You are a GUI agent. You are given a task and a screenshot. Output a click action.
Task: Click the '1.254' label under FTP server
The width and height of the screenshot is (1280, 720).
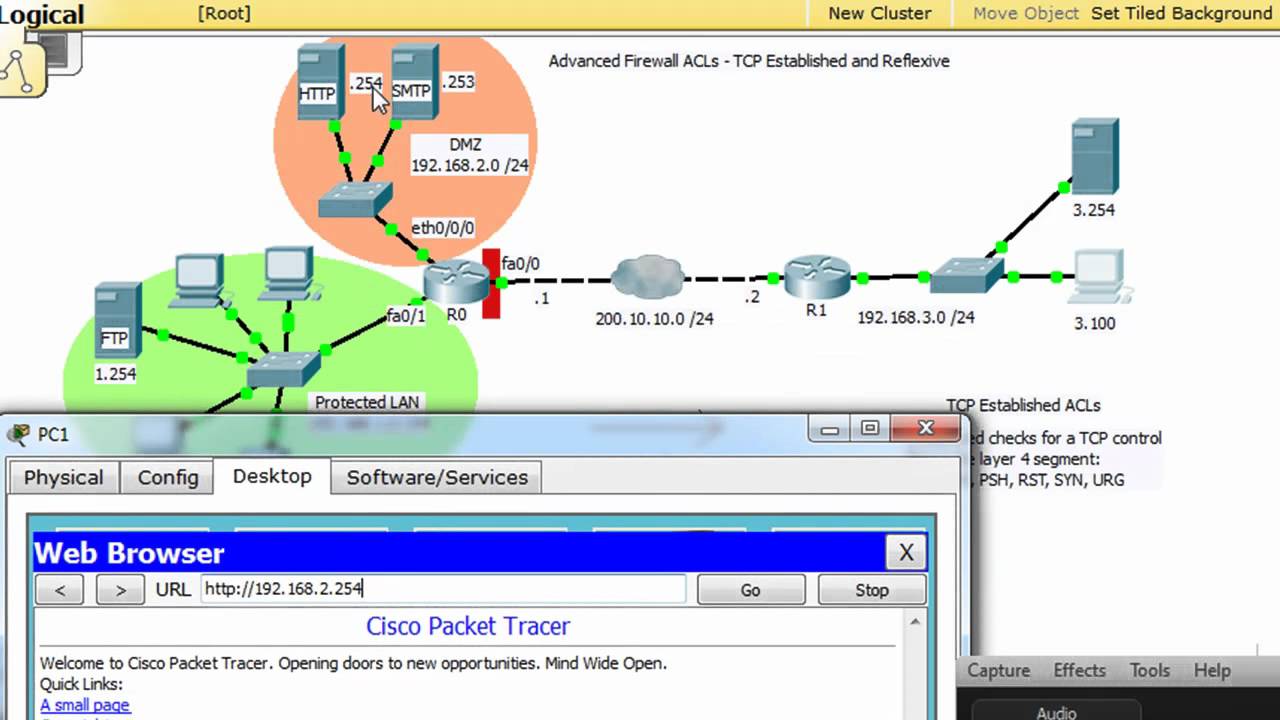click(x=115, y=374)
